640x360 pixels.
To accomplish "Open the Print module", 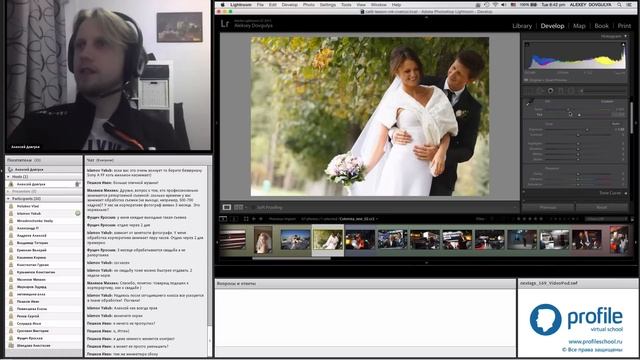I will click(624, 26).
